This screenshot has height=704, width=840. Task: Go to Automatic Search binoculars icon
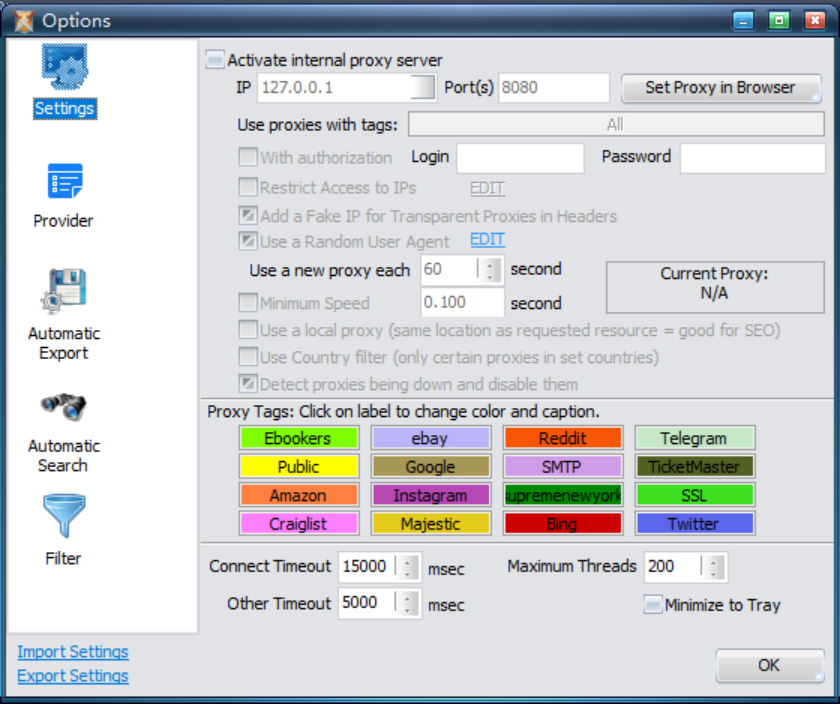click(x=63, y=407)
